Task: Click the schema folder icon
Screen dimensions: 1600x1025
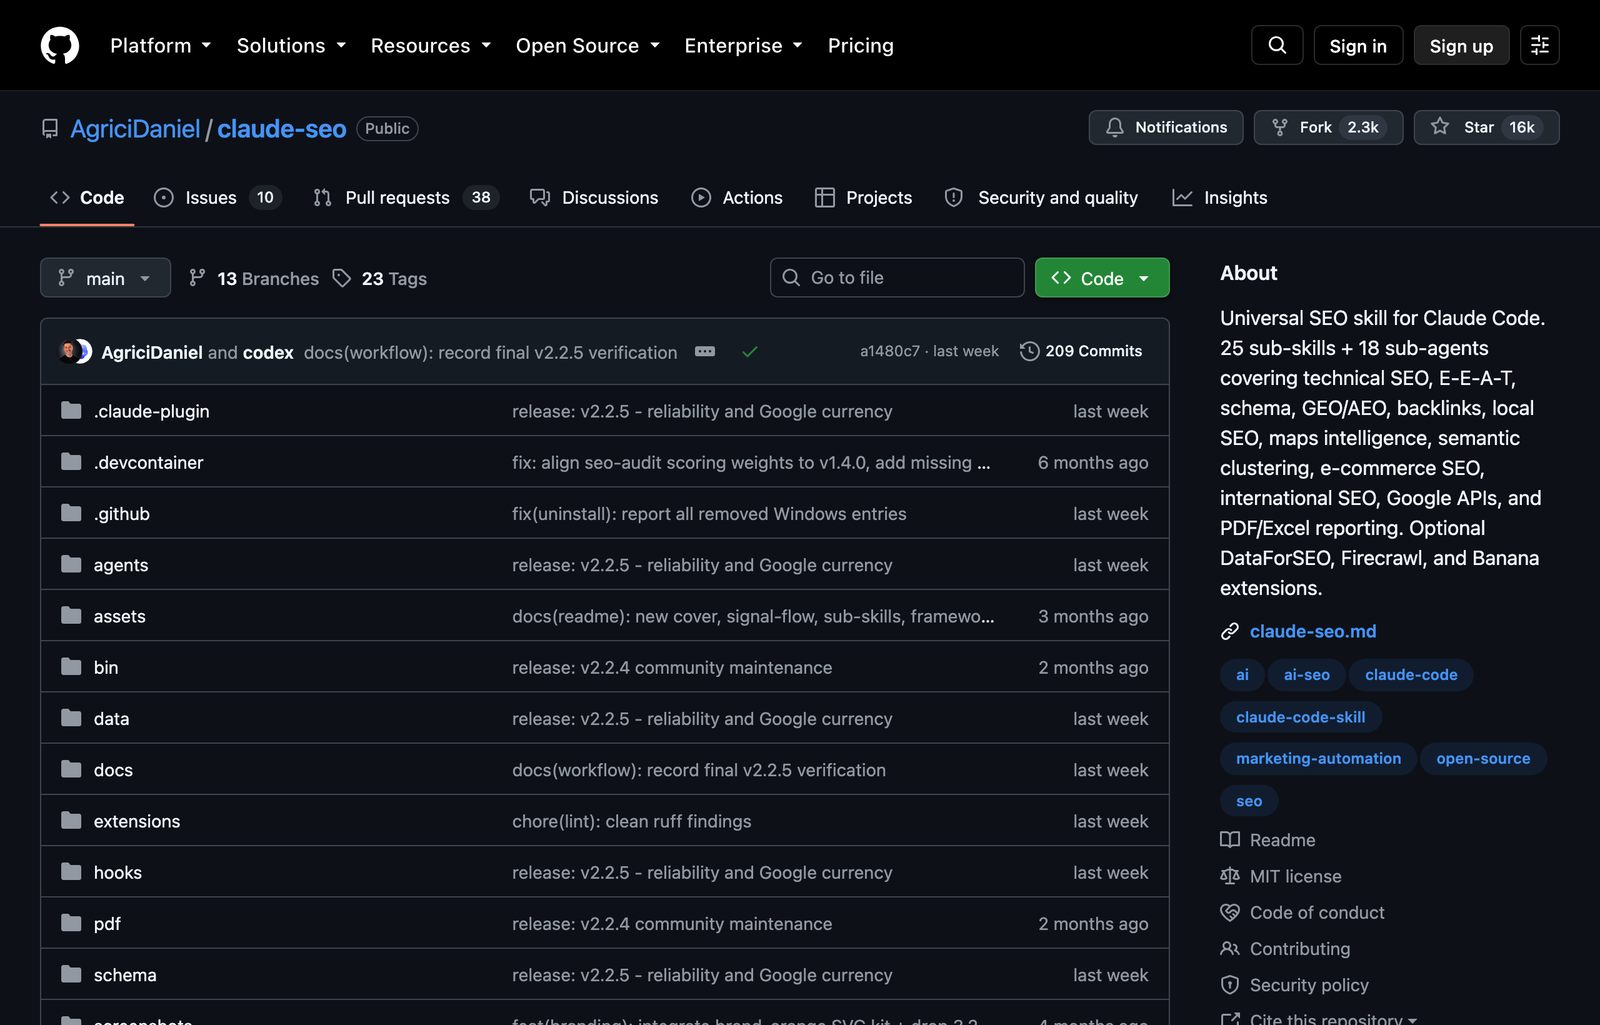Action: pos(71,974)
